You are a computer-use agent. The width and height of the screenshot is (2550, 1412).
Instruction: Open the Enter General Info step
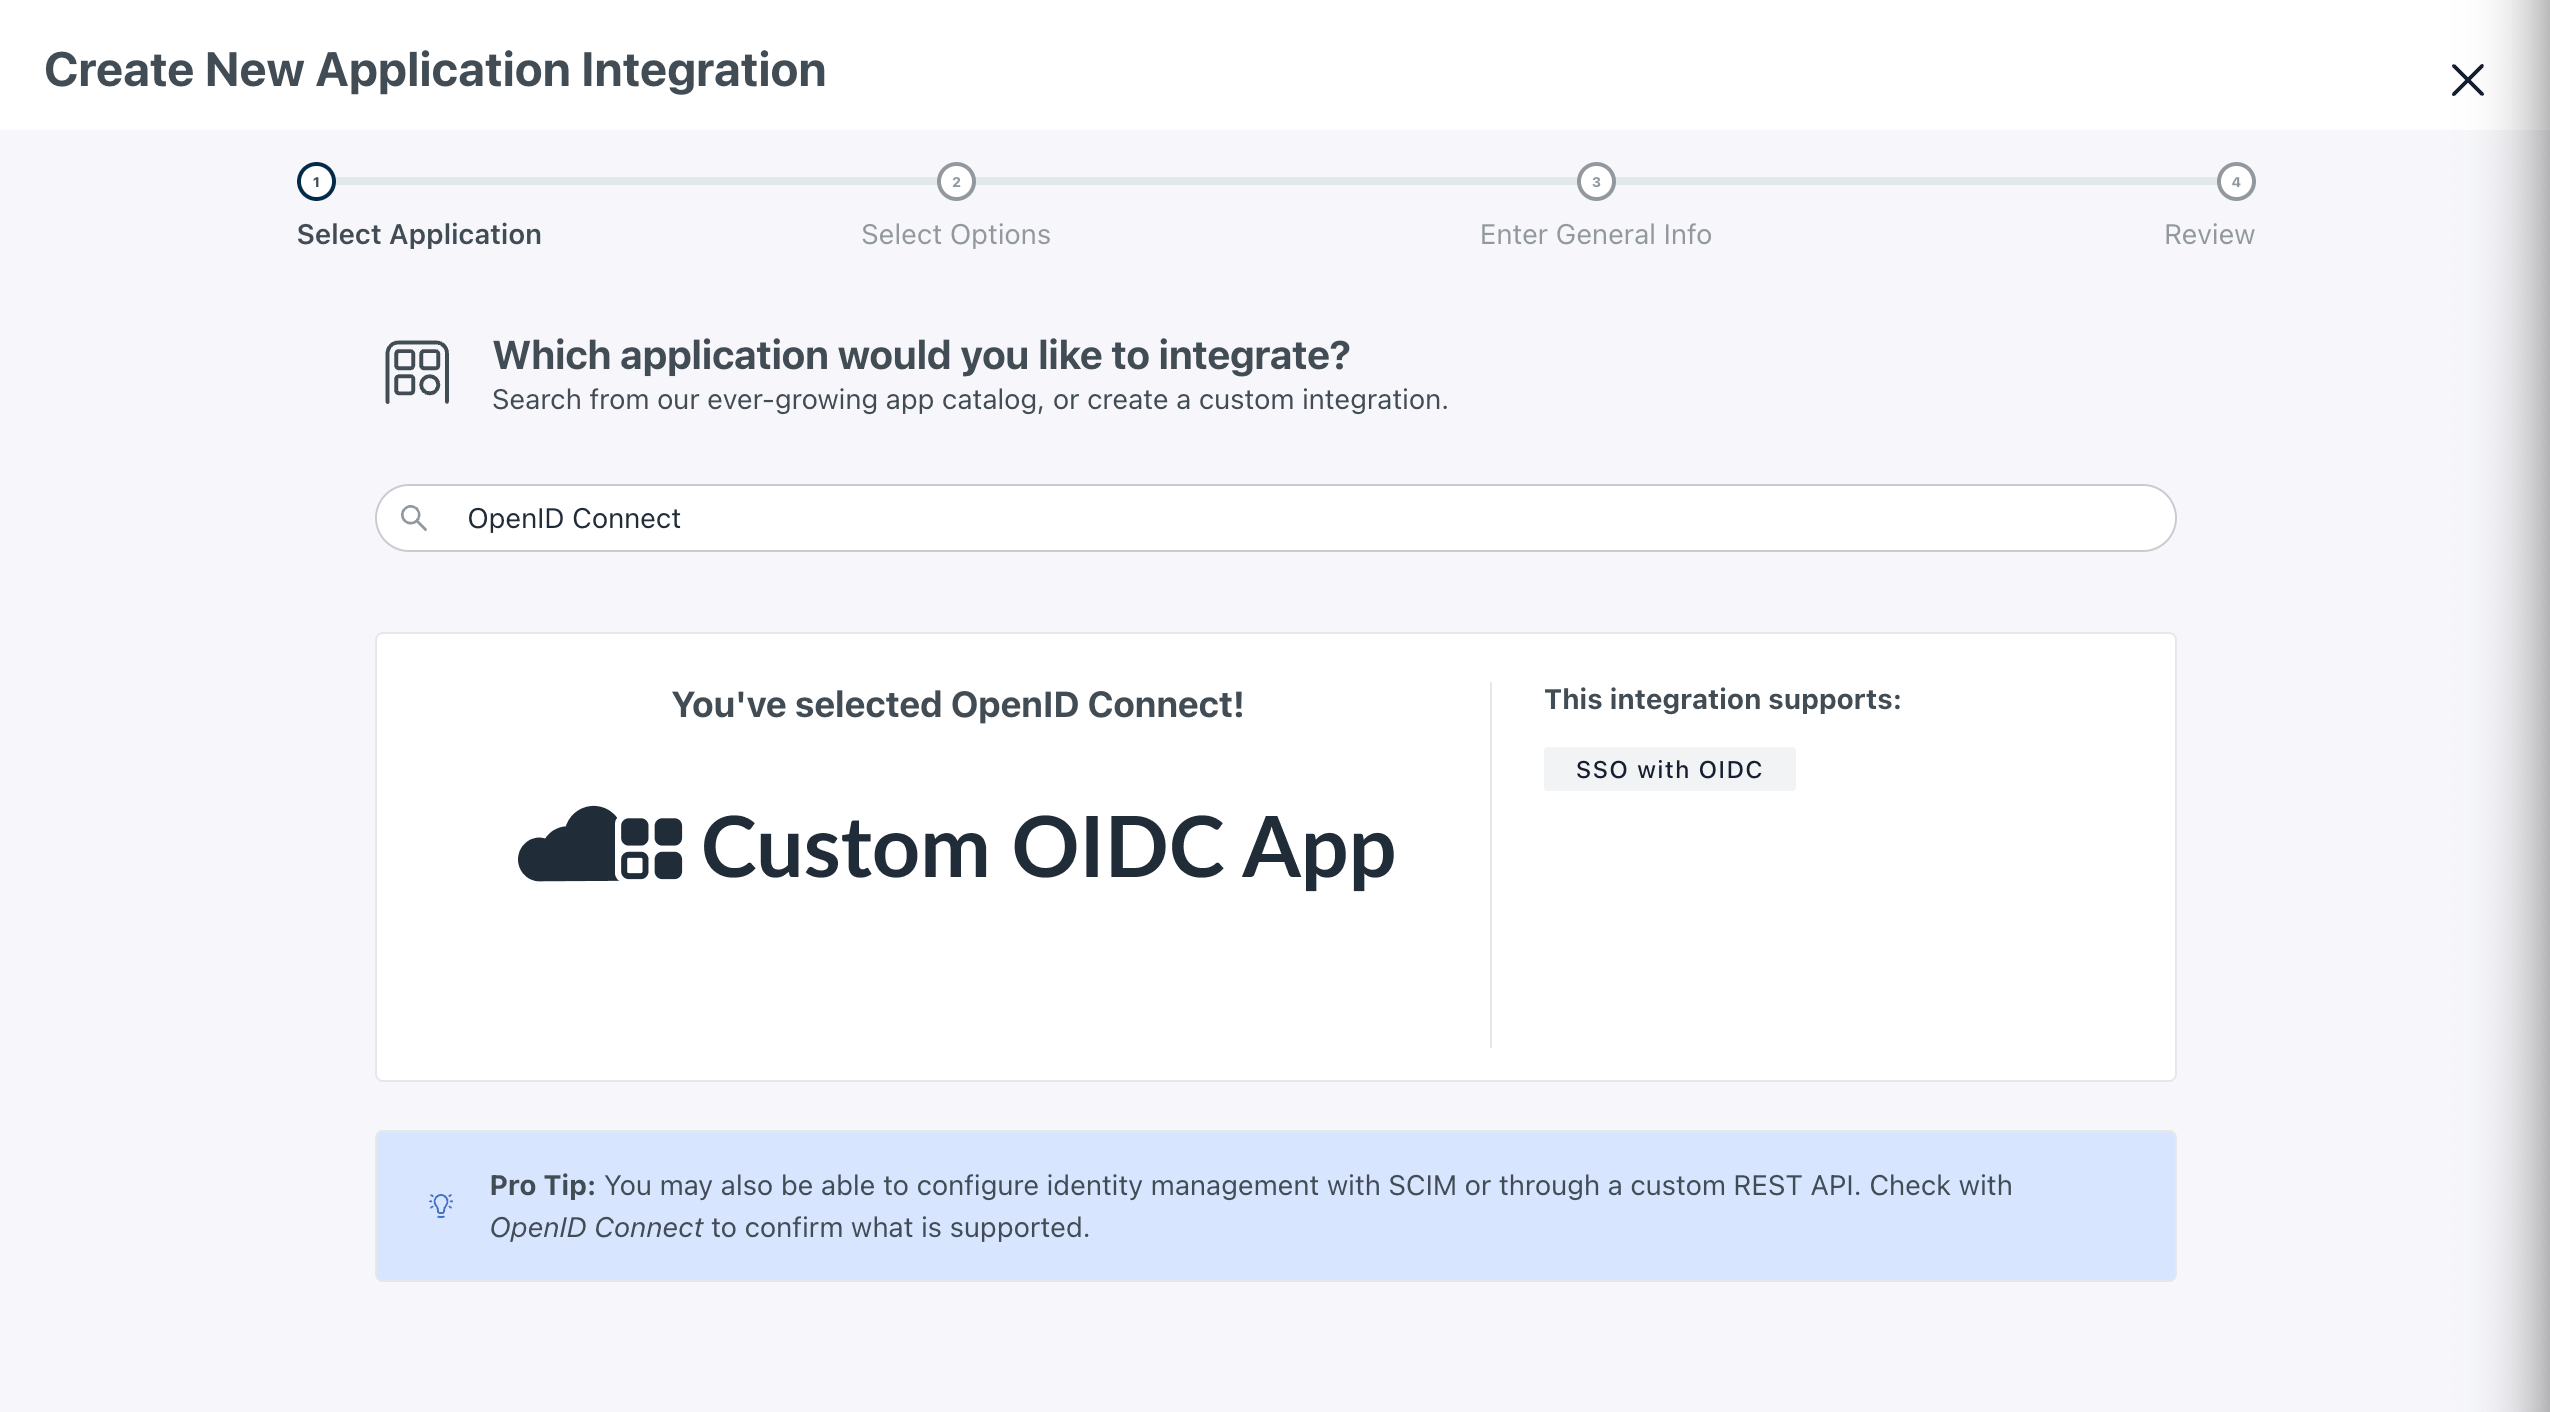click(1594, 234)
